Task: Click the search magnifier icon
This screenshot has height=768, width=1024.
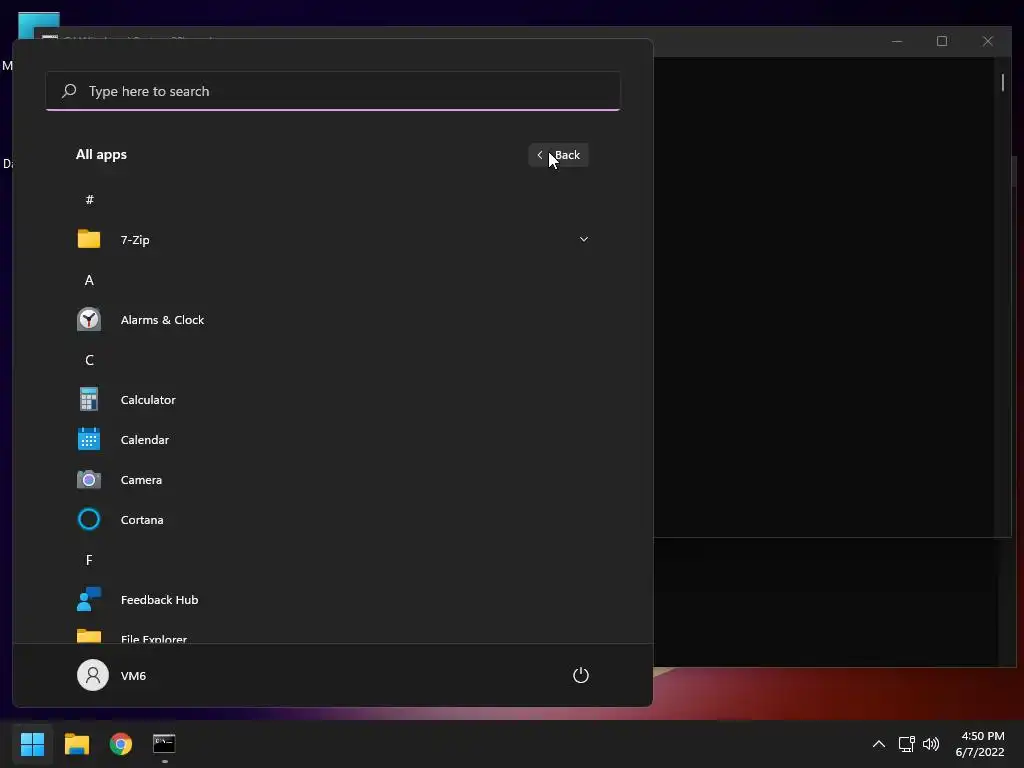Action: coord(69,91)
